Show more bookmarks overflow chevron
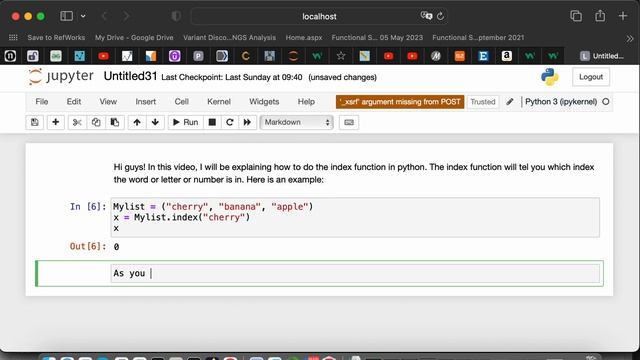This screenshot has height=360, width=640. [x=630, y=38]
